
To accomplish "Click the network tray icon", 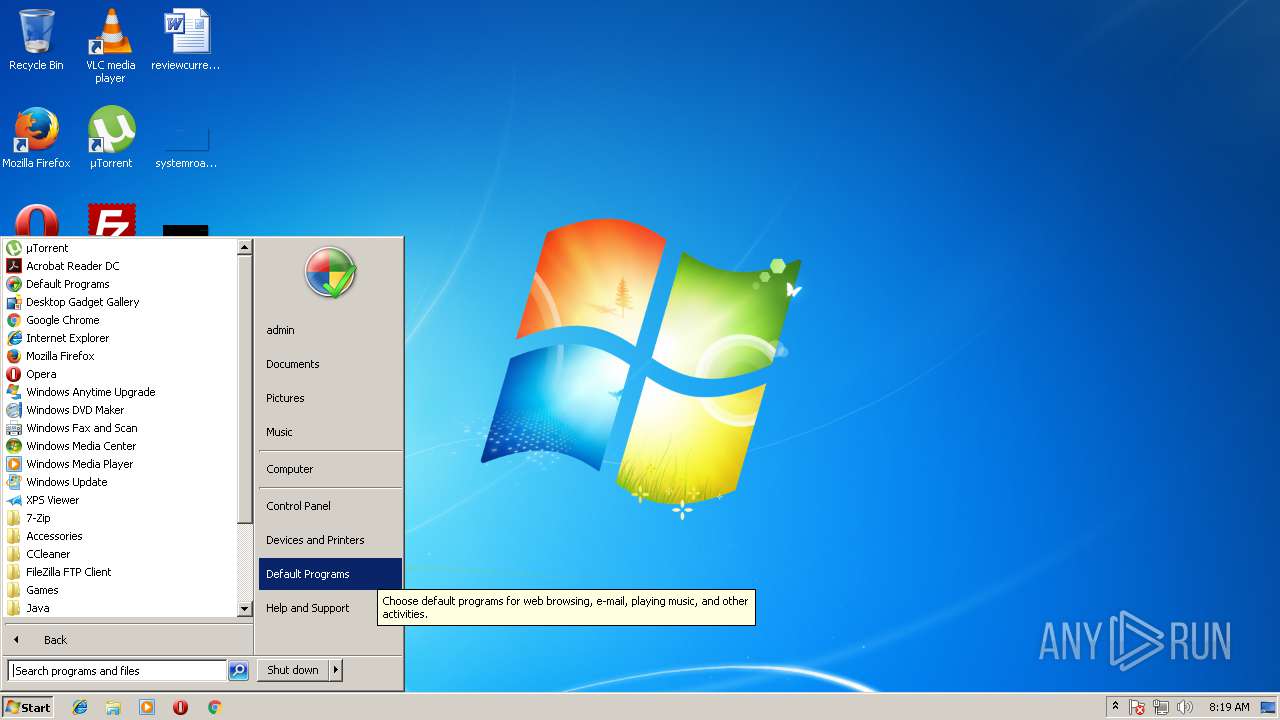I will click(1161, 707).
